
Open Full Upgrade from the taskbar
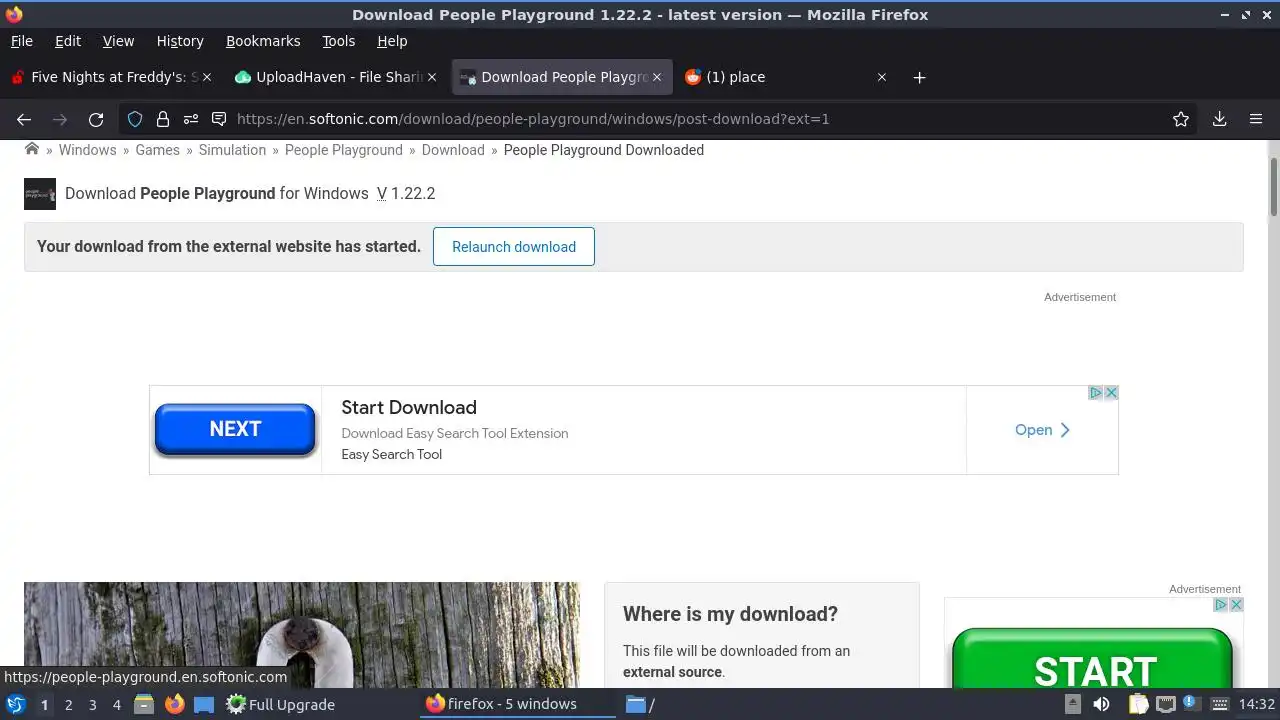tap(280, 704)
